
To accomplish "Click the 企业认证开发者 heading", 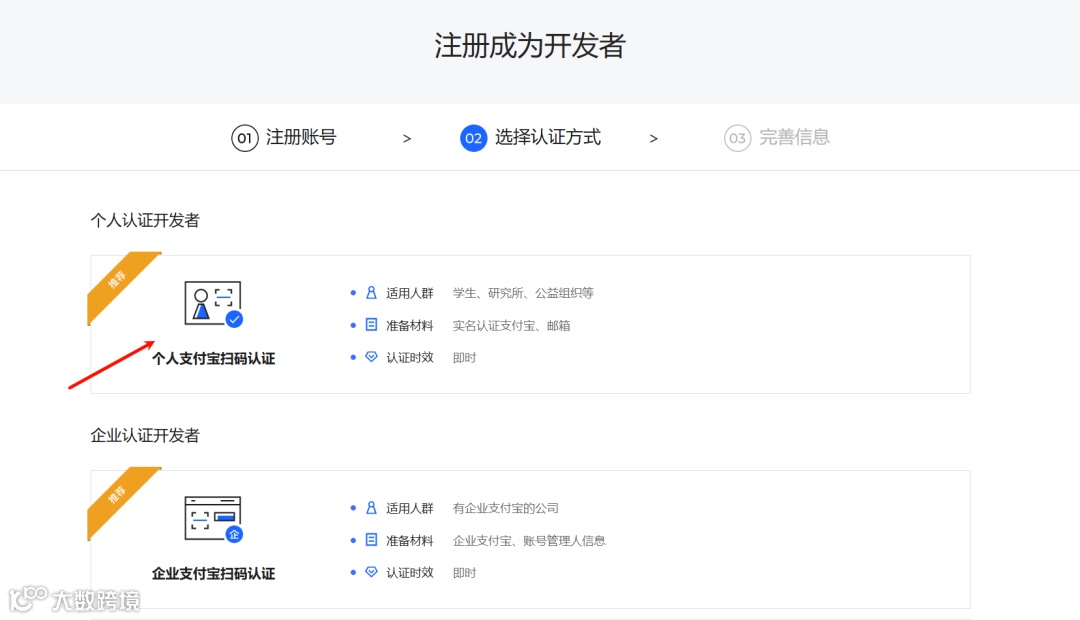I will click(x=145, y=435).
